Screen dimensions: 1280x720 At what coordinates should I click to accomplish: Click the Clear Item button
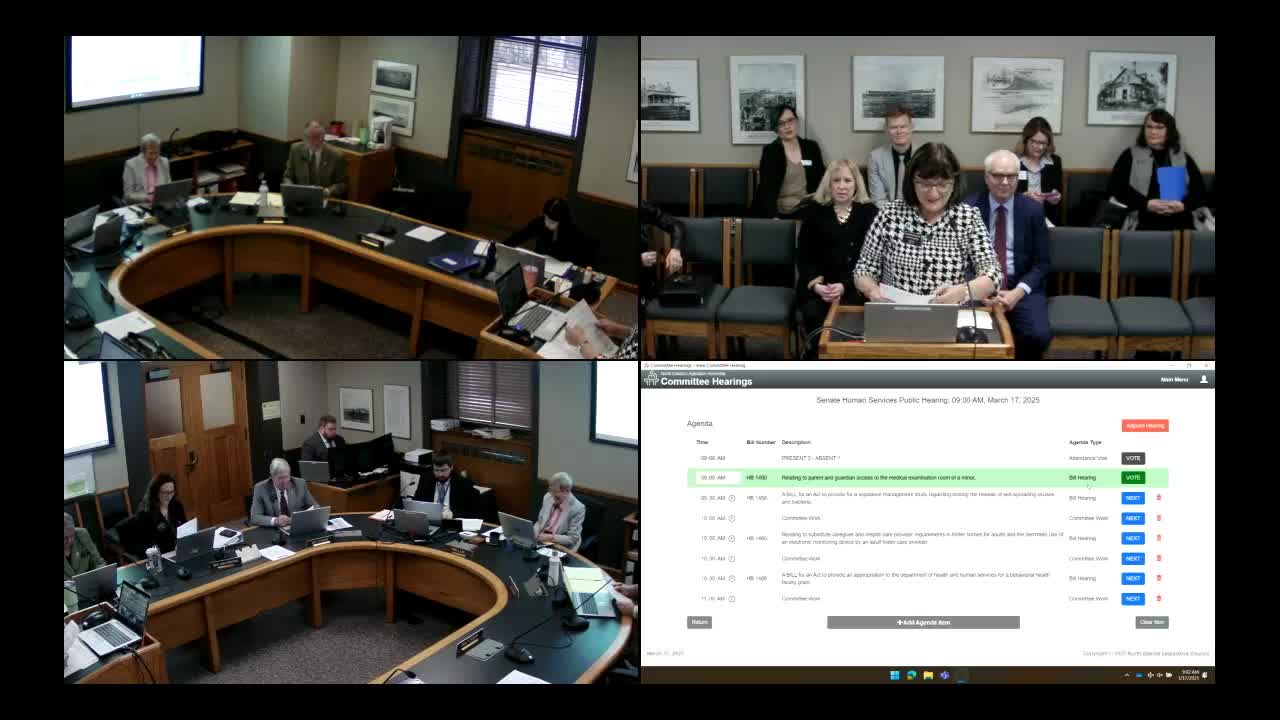pos(1152,622)
